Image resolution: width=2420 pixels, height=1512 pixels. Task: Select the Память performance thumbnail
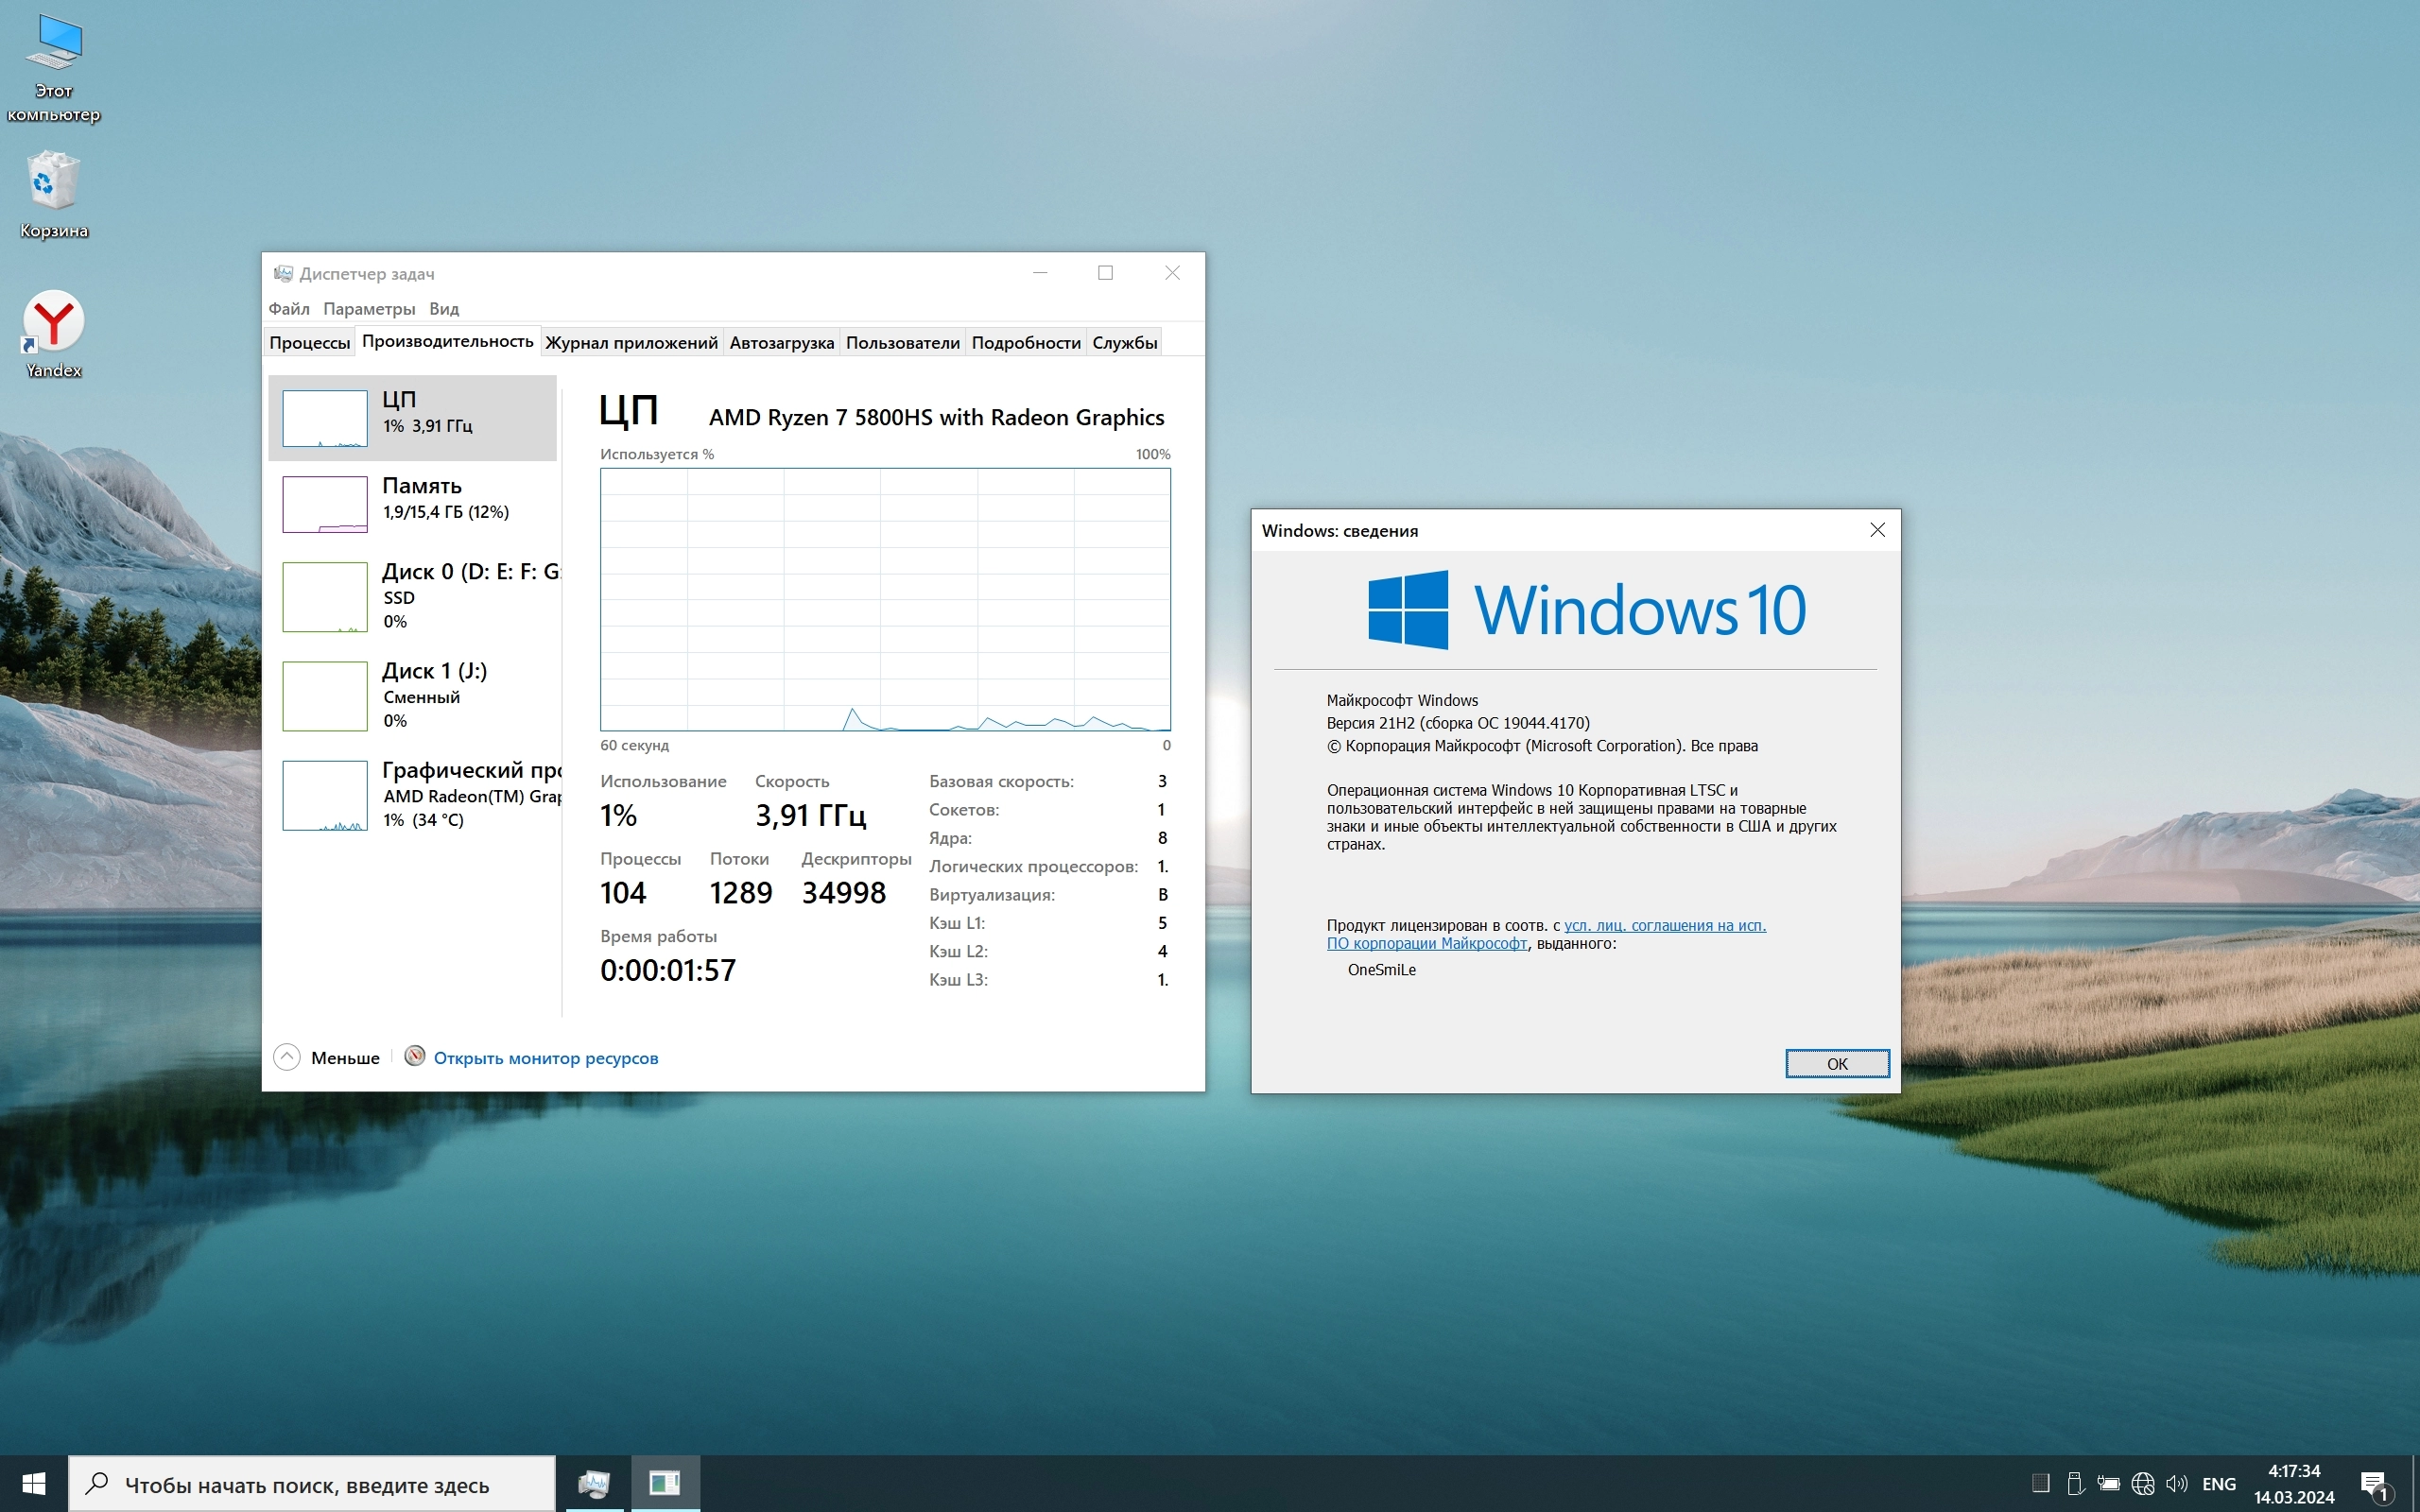pyautogui.click(x=412, y=503)
